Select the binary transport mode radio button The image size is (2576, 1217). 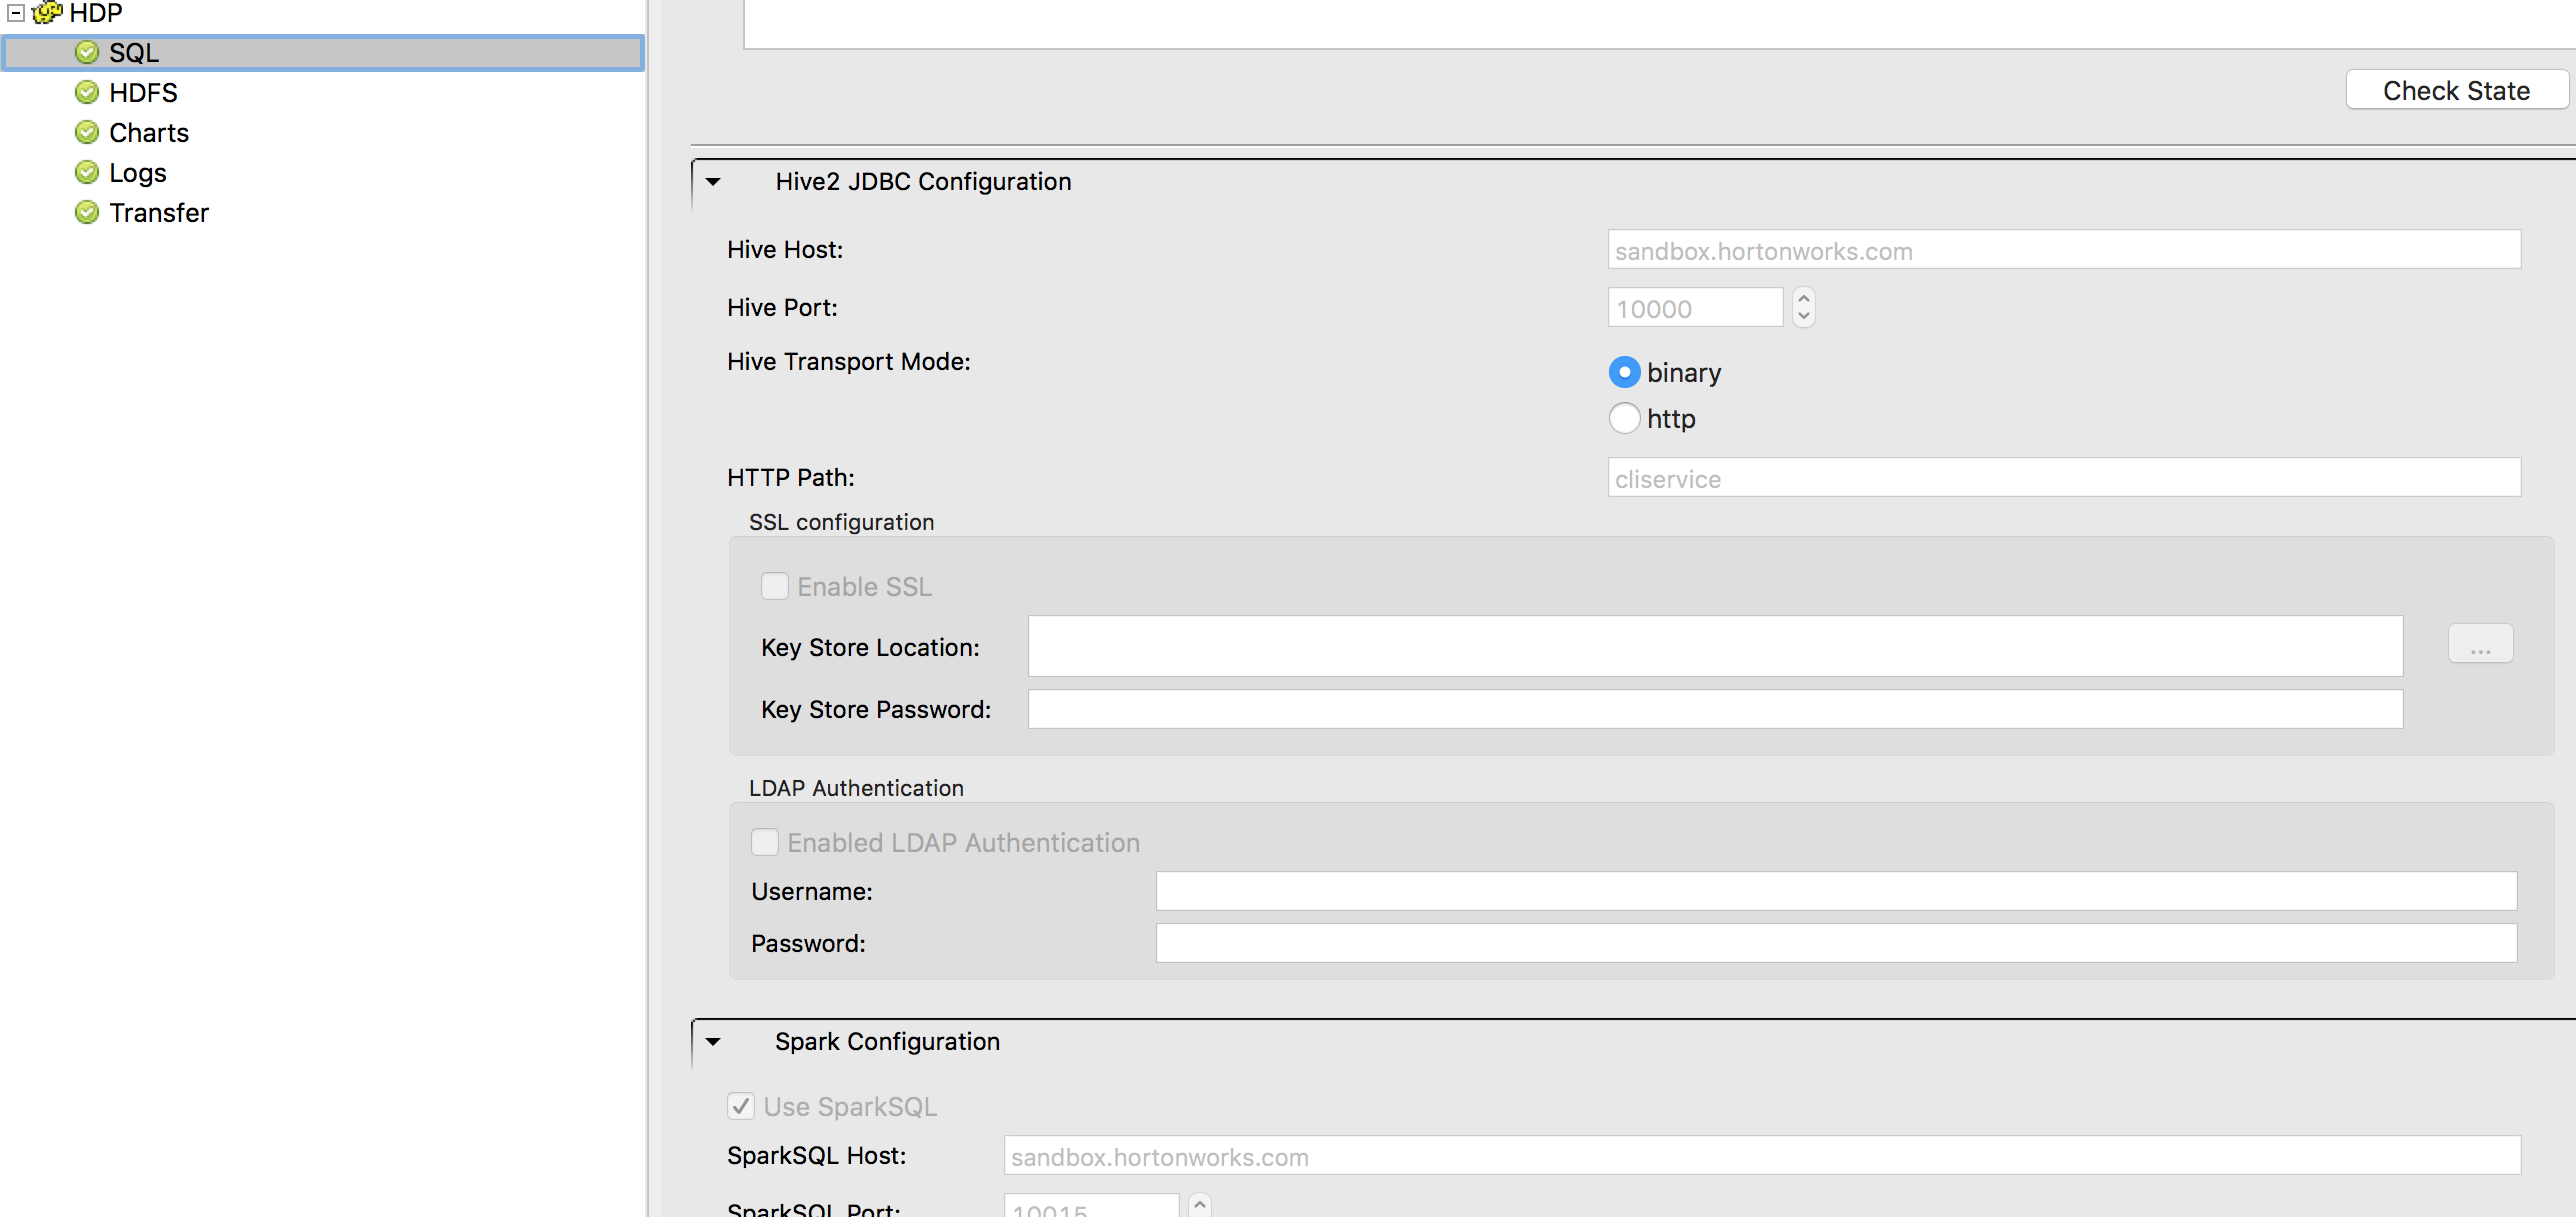coord(1623,371)
